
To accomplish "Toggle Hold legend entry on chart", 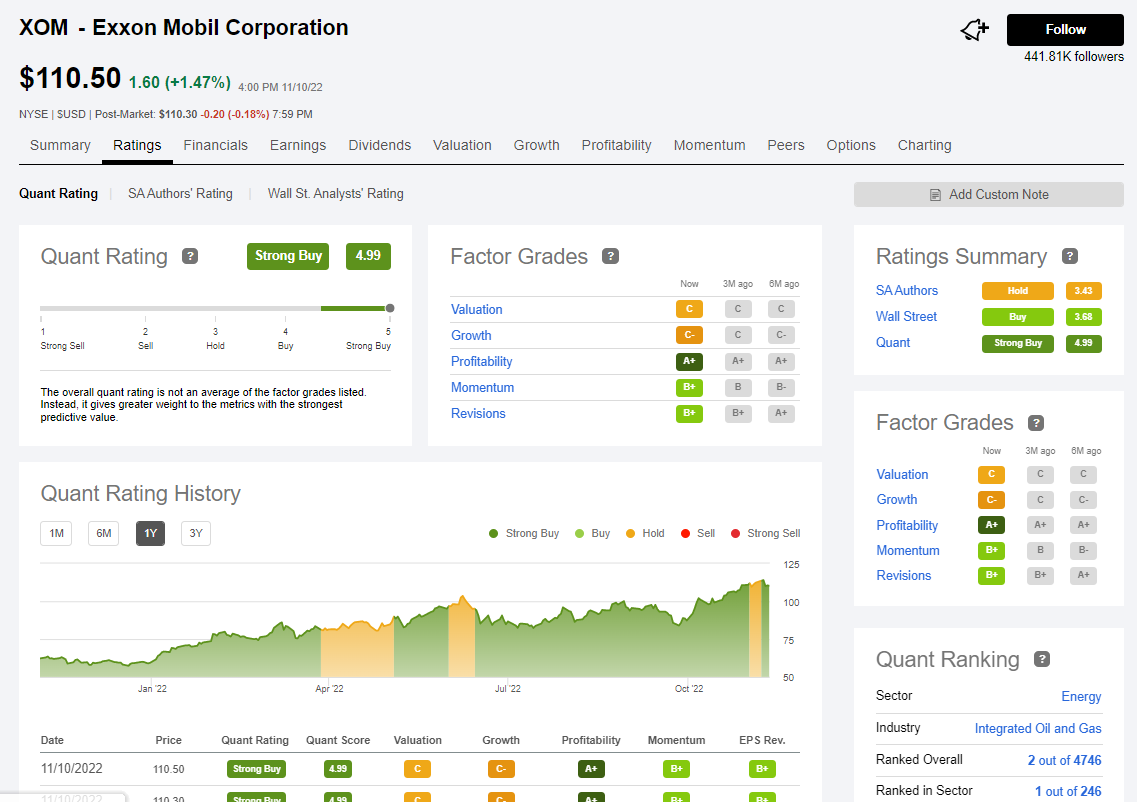I will (x=645, y=533).
